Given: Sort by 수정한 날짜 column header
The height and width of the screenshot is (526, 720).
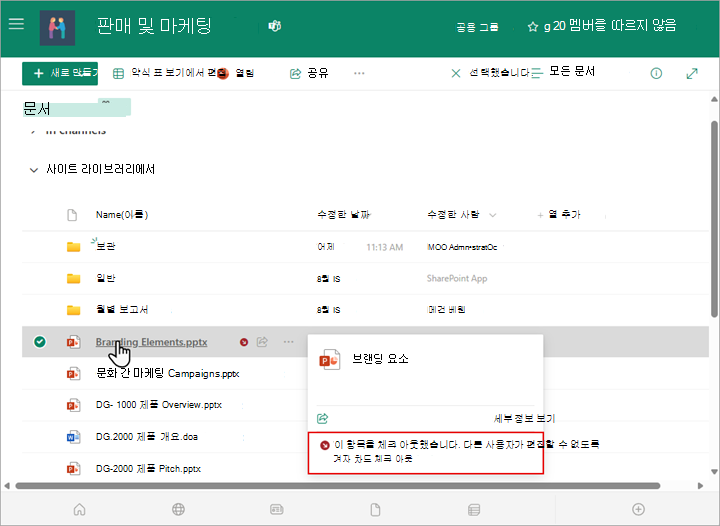Looking at the screenshot, I should [343, 214].
